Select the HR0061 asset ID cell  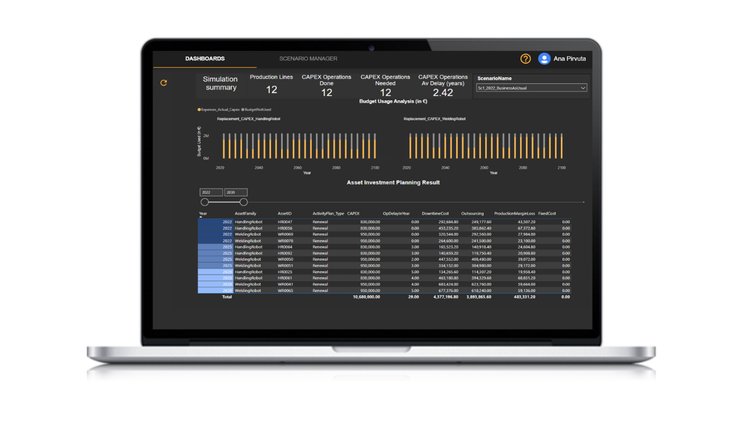coord(285,278)
